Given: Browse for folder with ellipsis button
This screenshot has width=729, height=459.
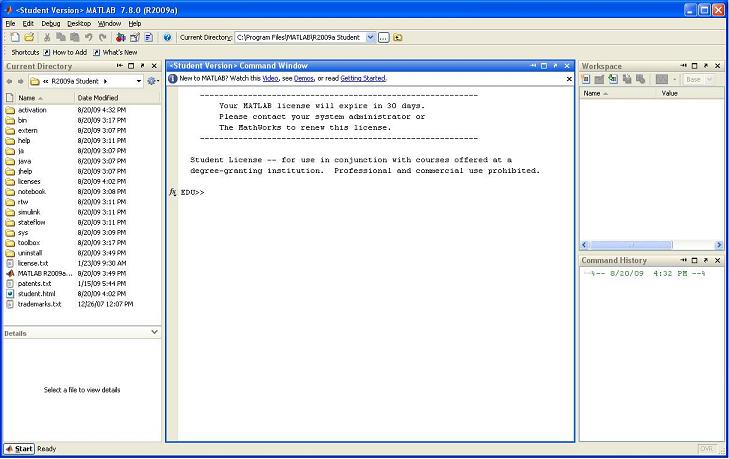Looking at the screenshot, I should tap(383, 38).
